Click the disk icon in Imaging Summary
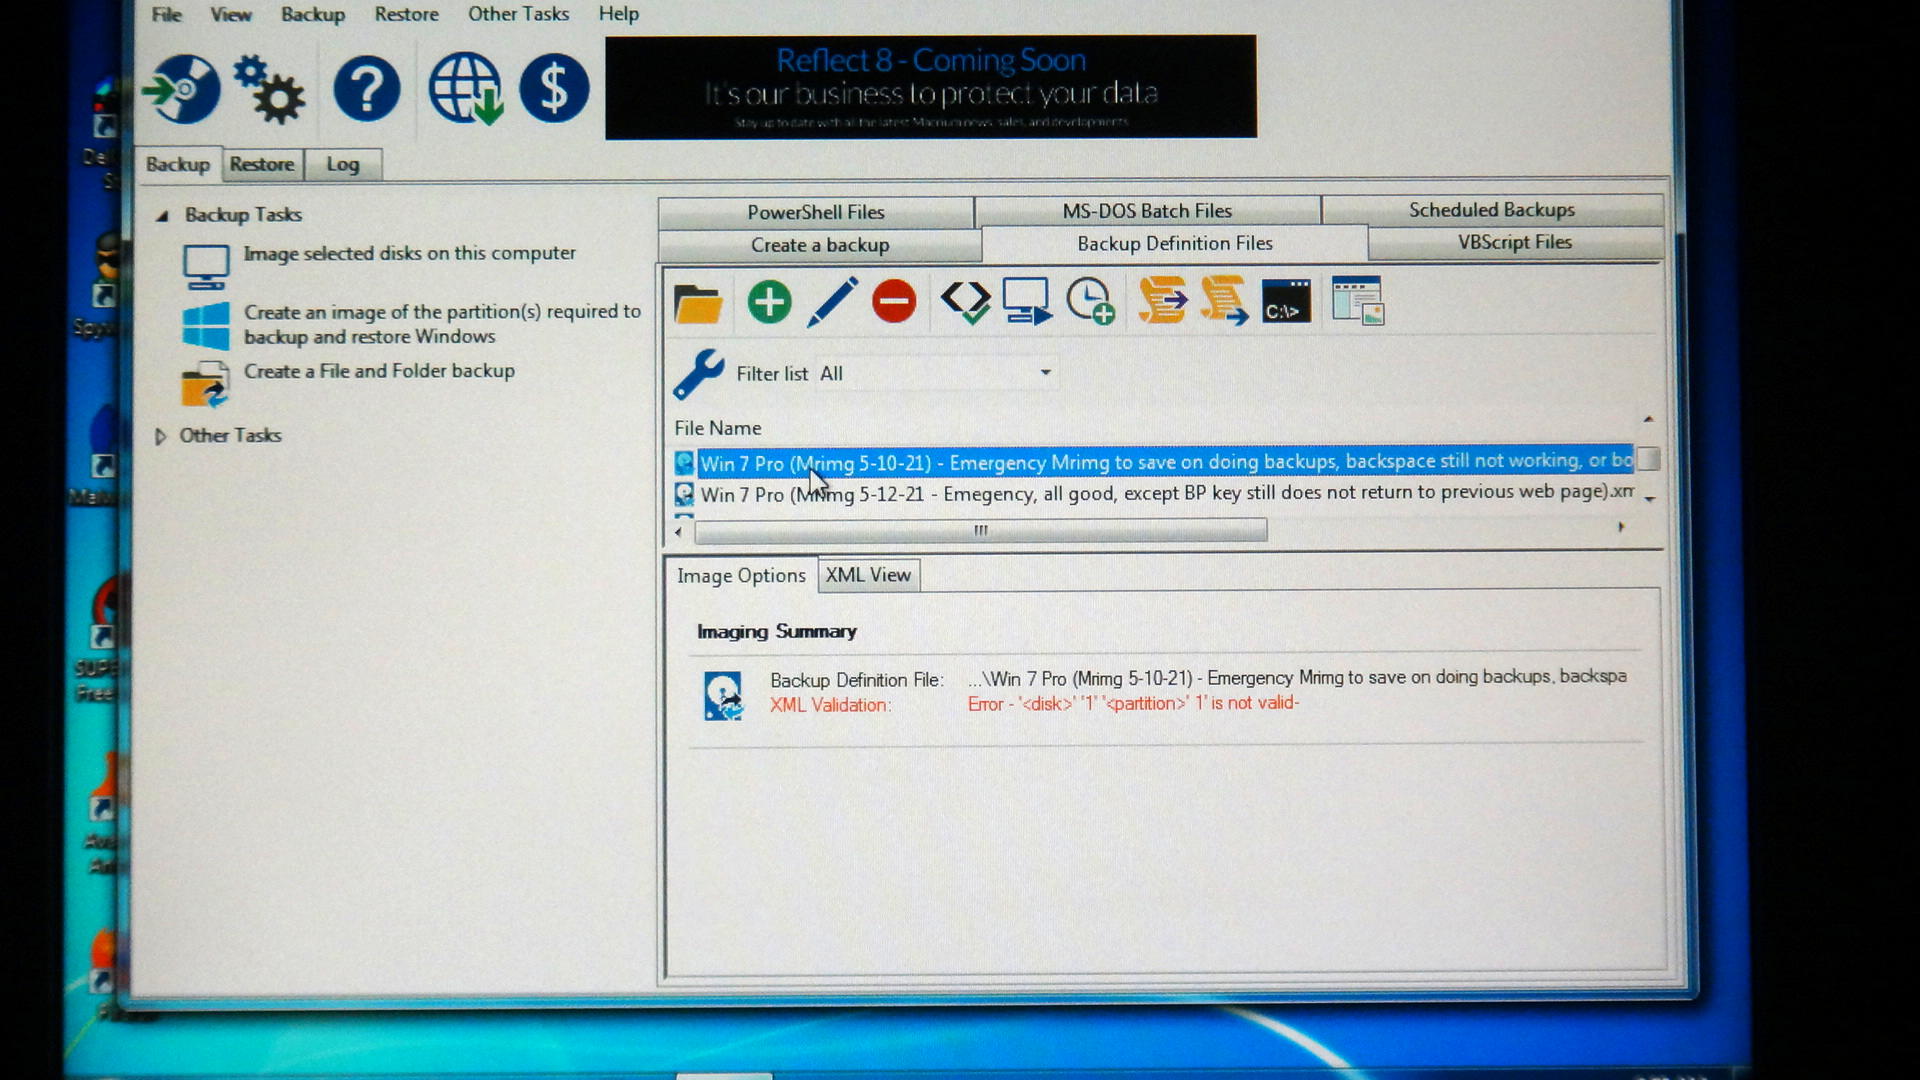The width and height of the screenshot is (1920, 1080). click(723, 695)
